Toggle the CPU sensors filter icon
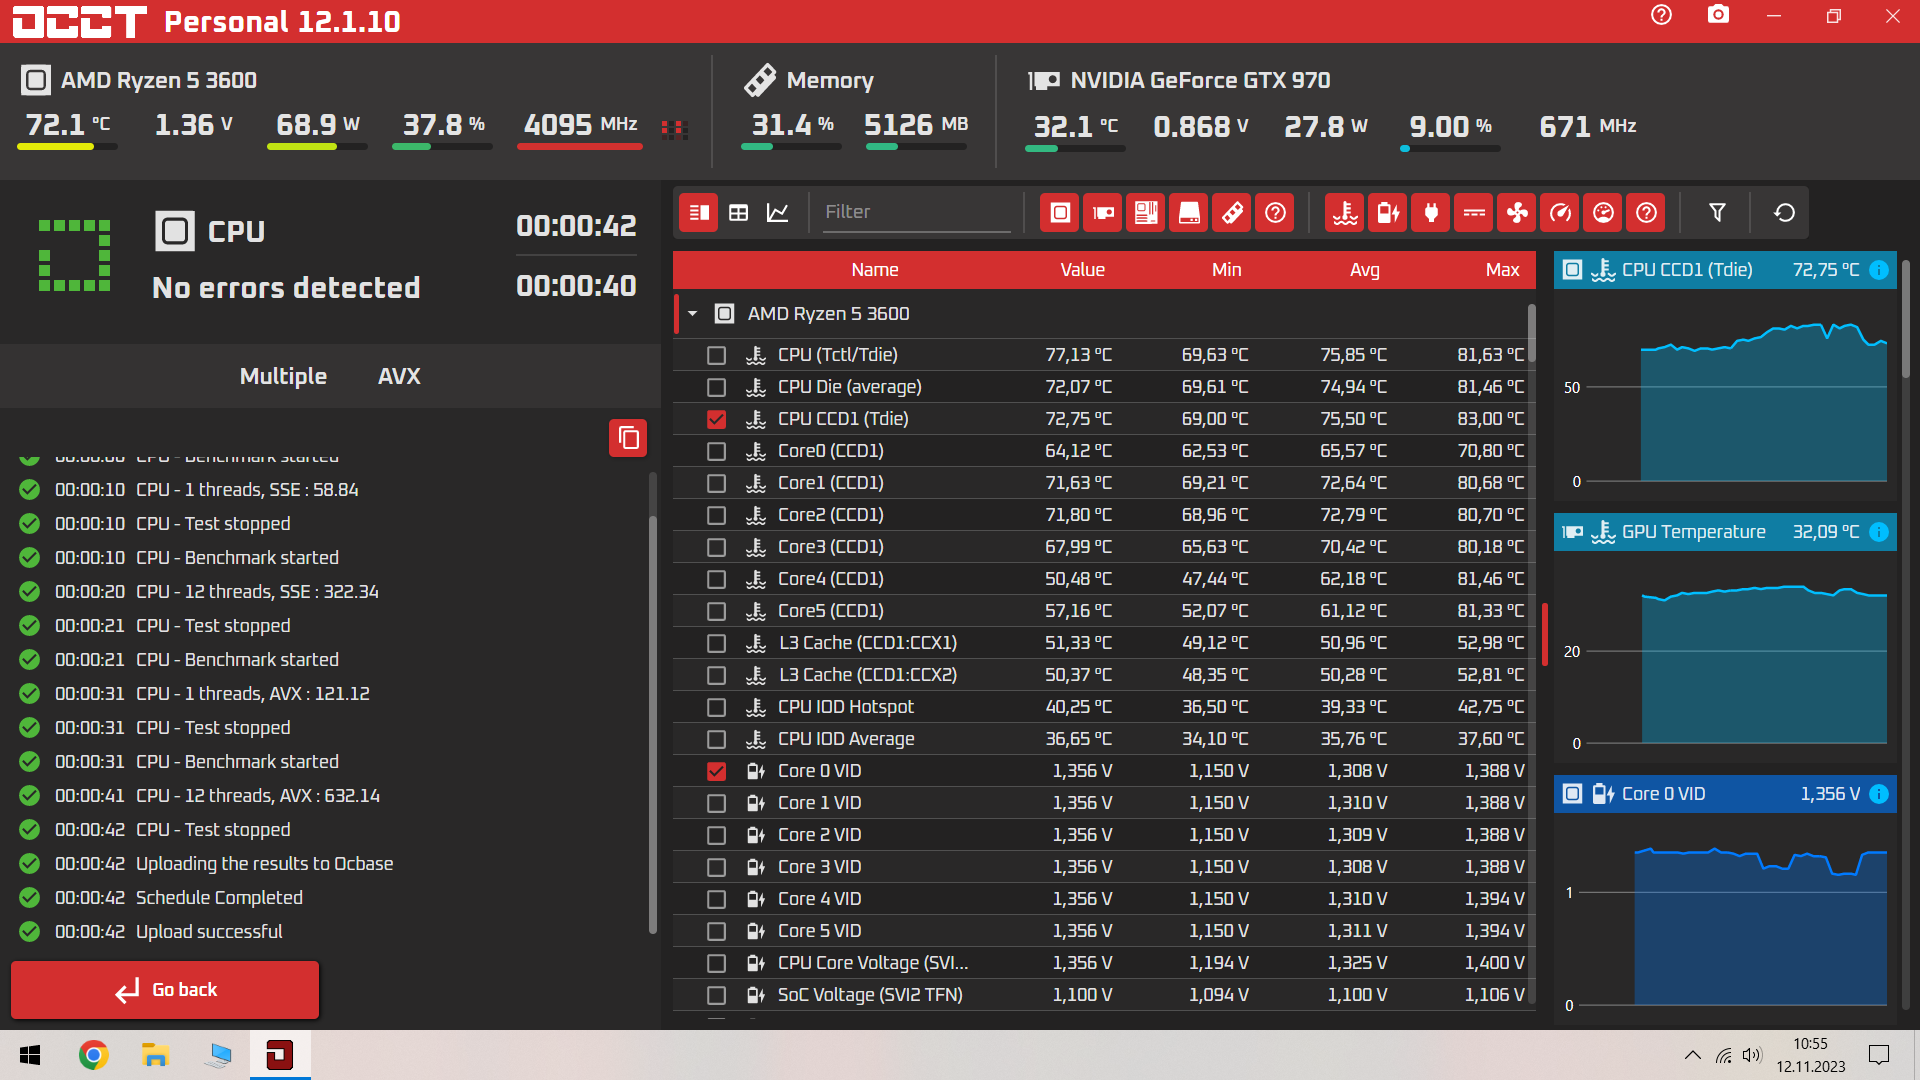Screen dimensions: 1920x1080 (1060, 212)
